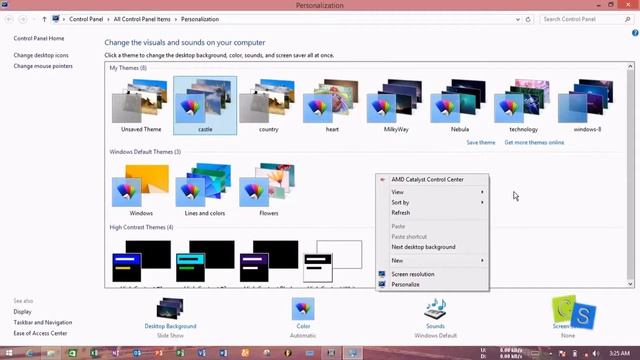
Task: Refresh the address bar location
Action: (x=528, y=19)
